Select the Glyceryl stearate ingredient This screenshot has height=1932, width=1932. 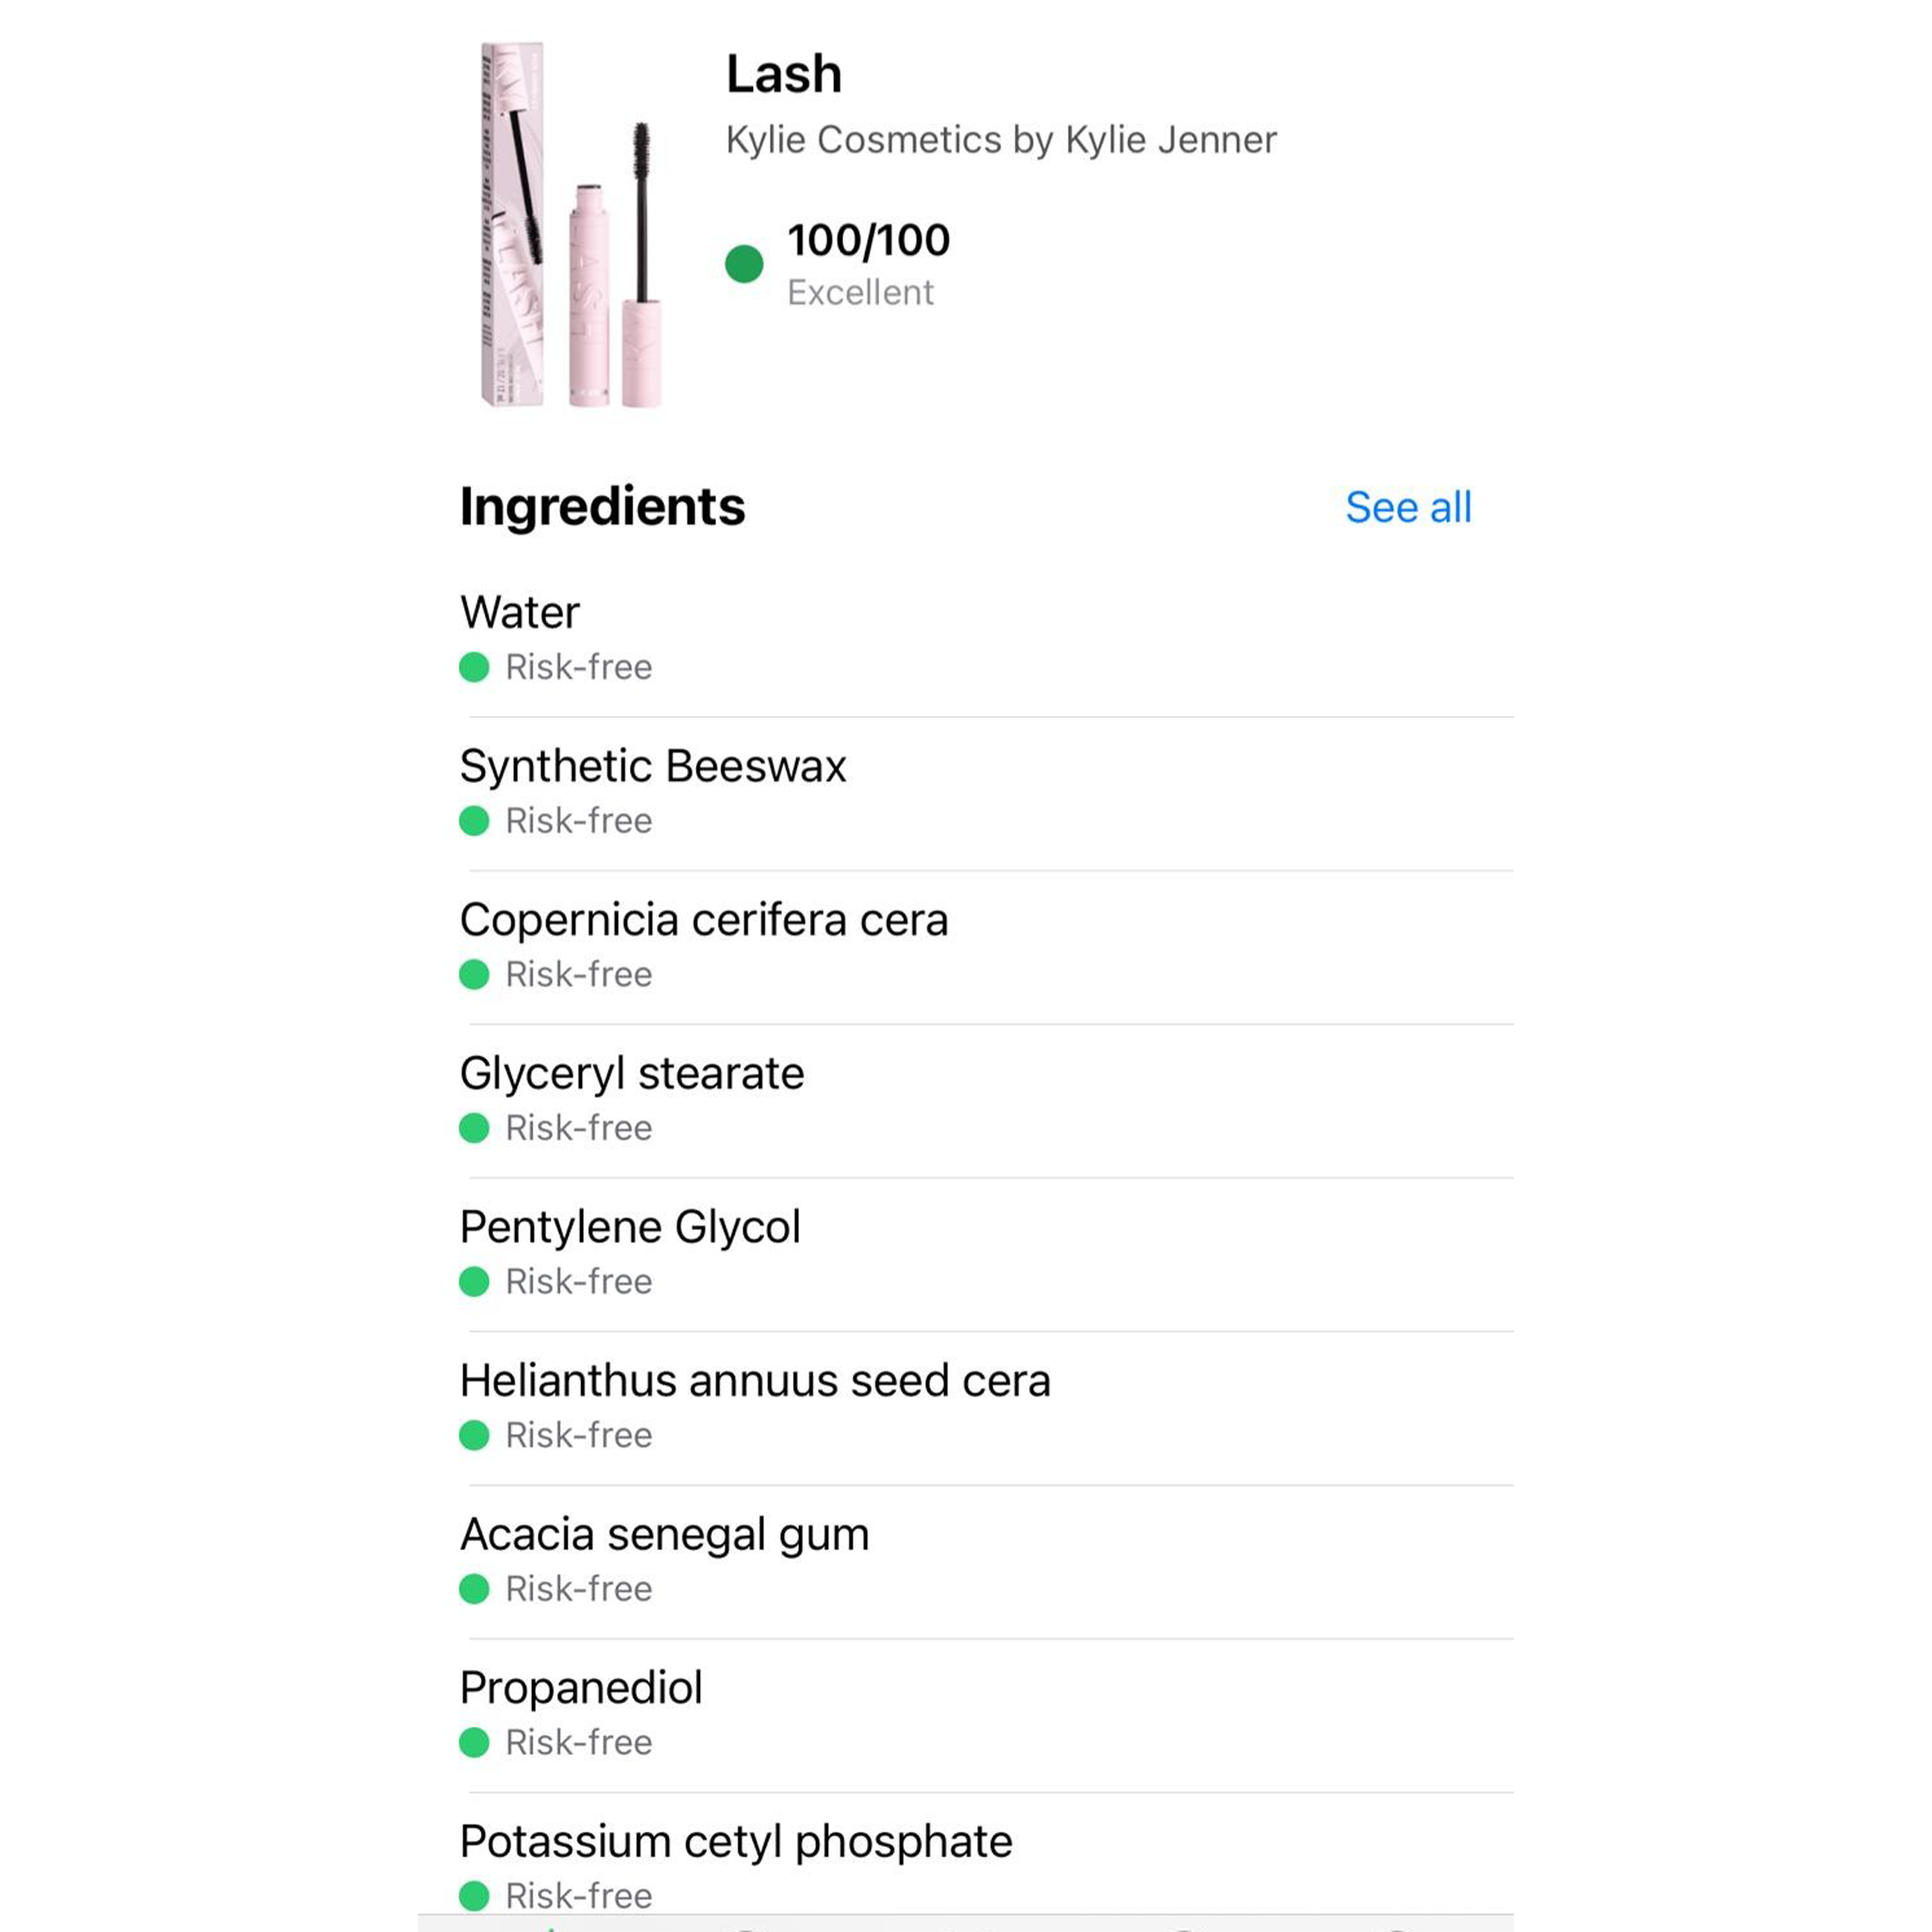tap(965, 1101)
